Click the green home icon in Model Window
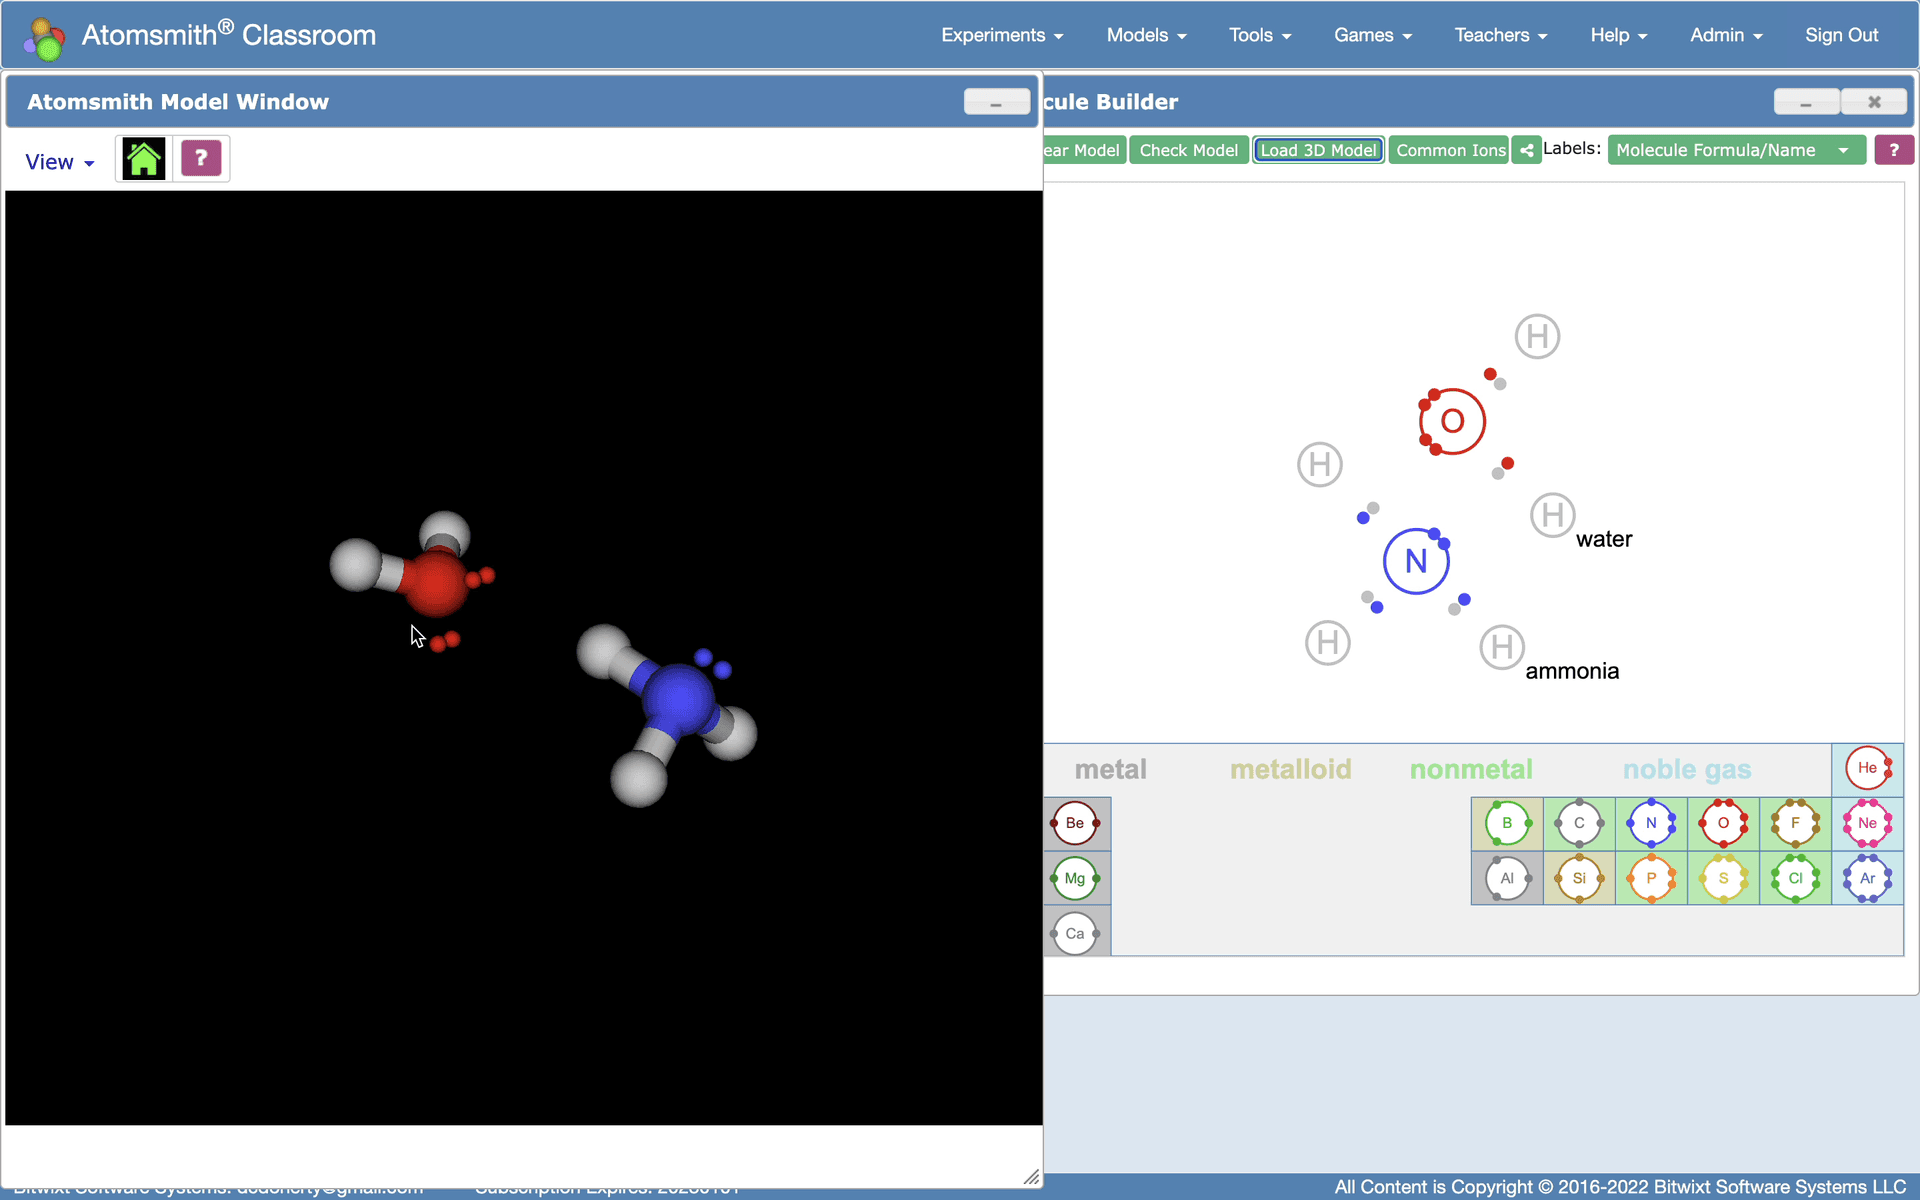This screenshot has width=1920, height=1200. [144, 159]
